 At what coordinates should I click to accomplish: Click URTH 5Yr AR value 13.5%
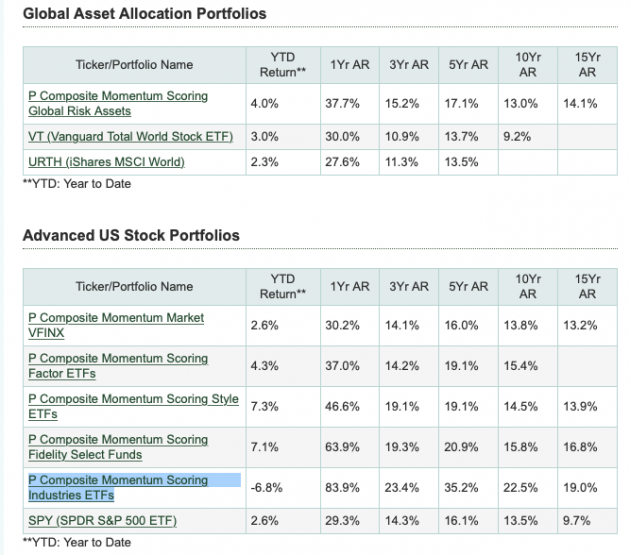click(x=461, y=162)
